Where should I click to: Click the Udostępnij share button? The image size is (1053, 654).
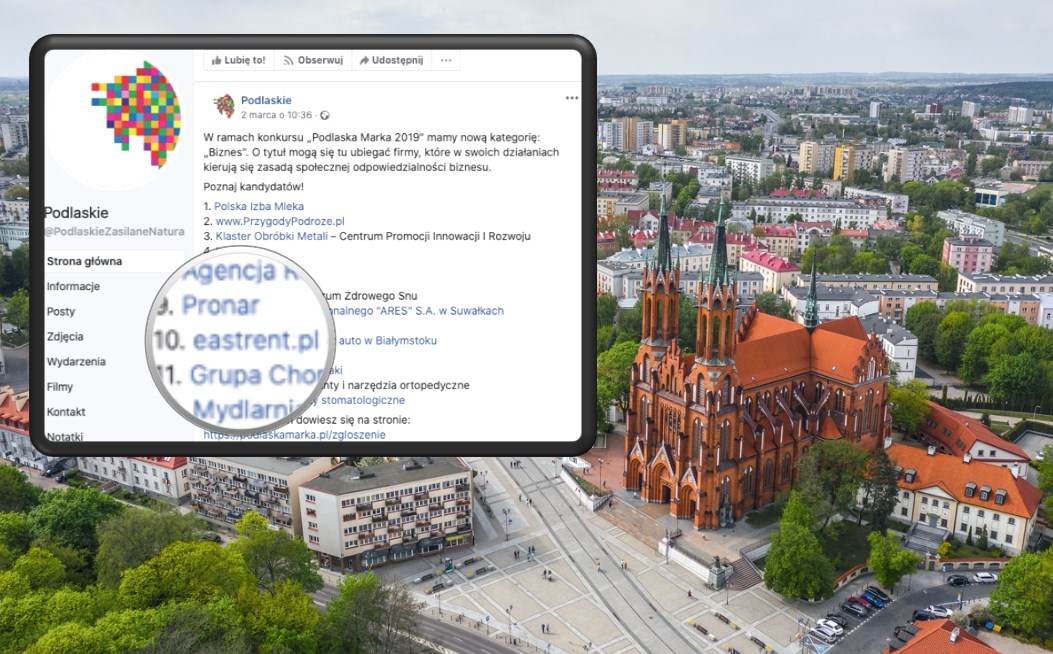pyautogui.click(x=389, y=60)
